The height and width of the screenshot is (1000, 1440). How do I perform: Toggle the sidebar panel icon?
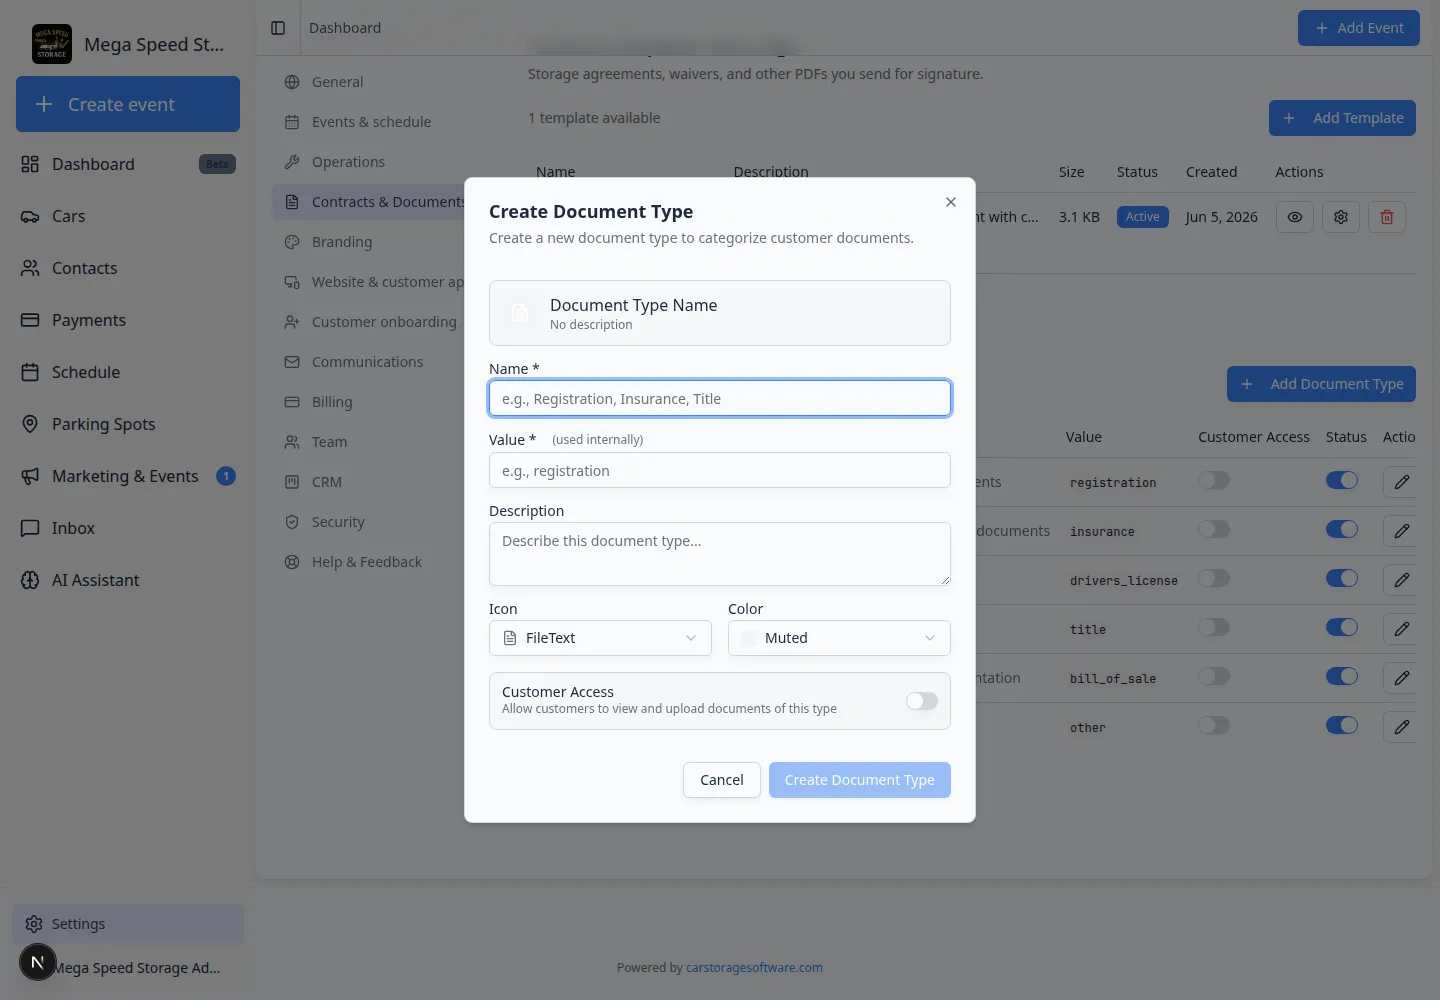(x=278, y=28)
